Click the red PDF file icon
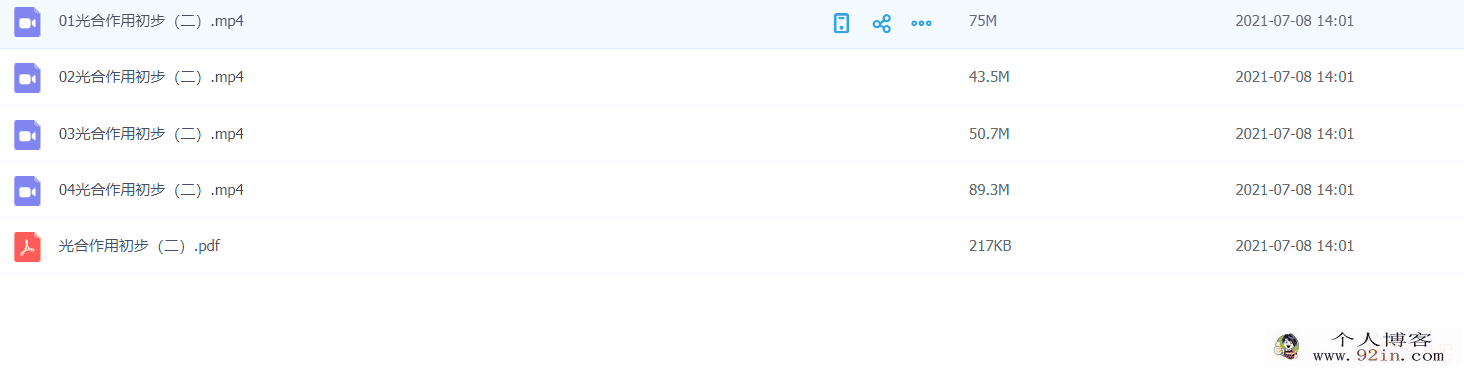This screenshot has height=369, width=1464. pos(27,246)
